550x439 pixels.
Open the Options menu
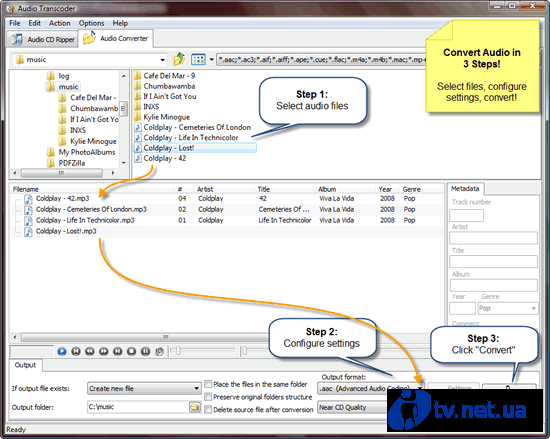click(92, 23)
